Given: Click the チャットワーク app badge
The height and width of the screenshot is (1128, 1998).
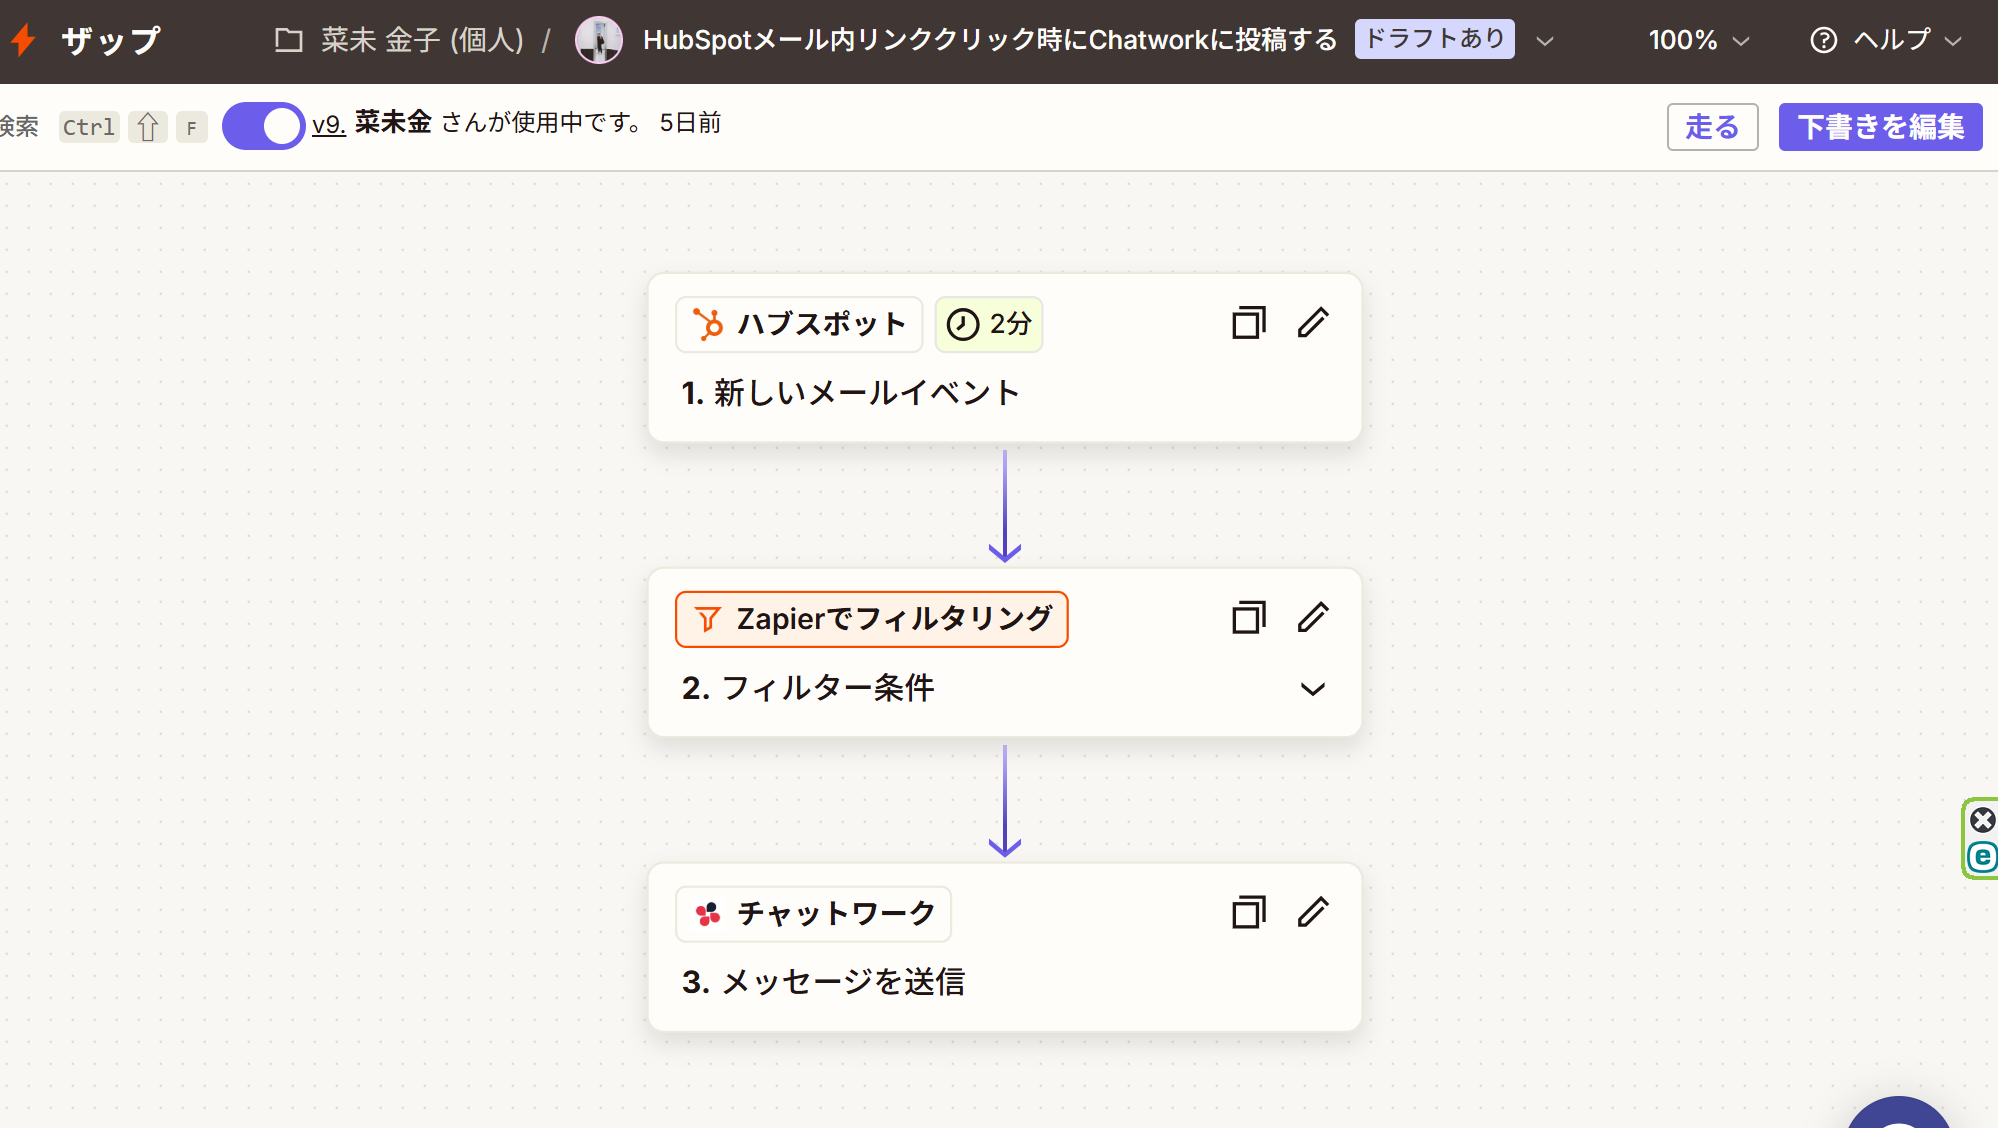Looking at the screenshot, I should 813,914.
